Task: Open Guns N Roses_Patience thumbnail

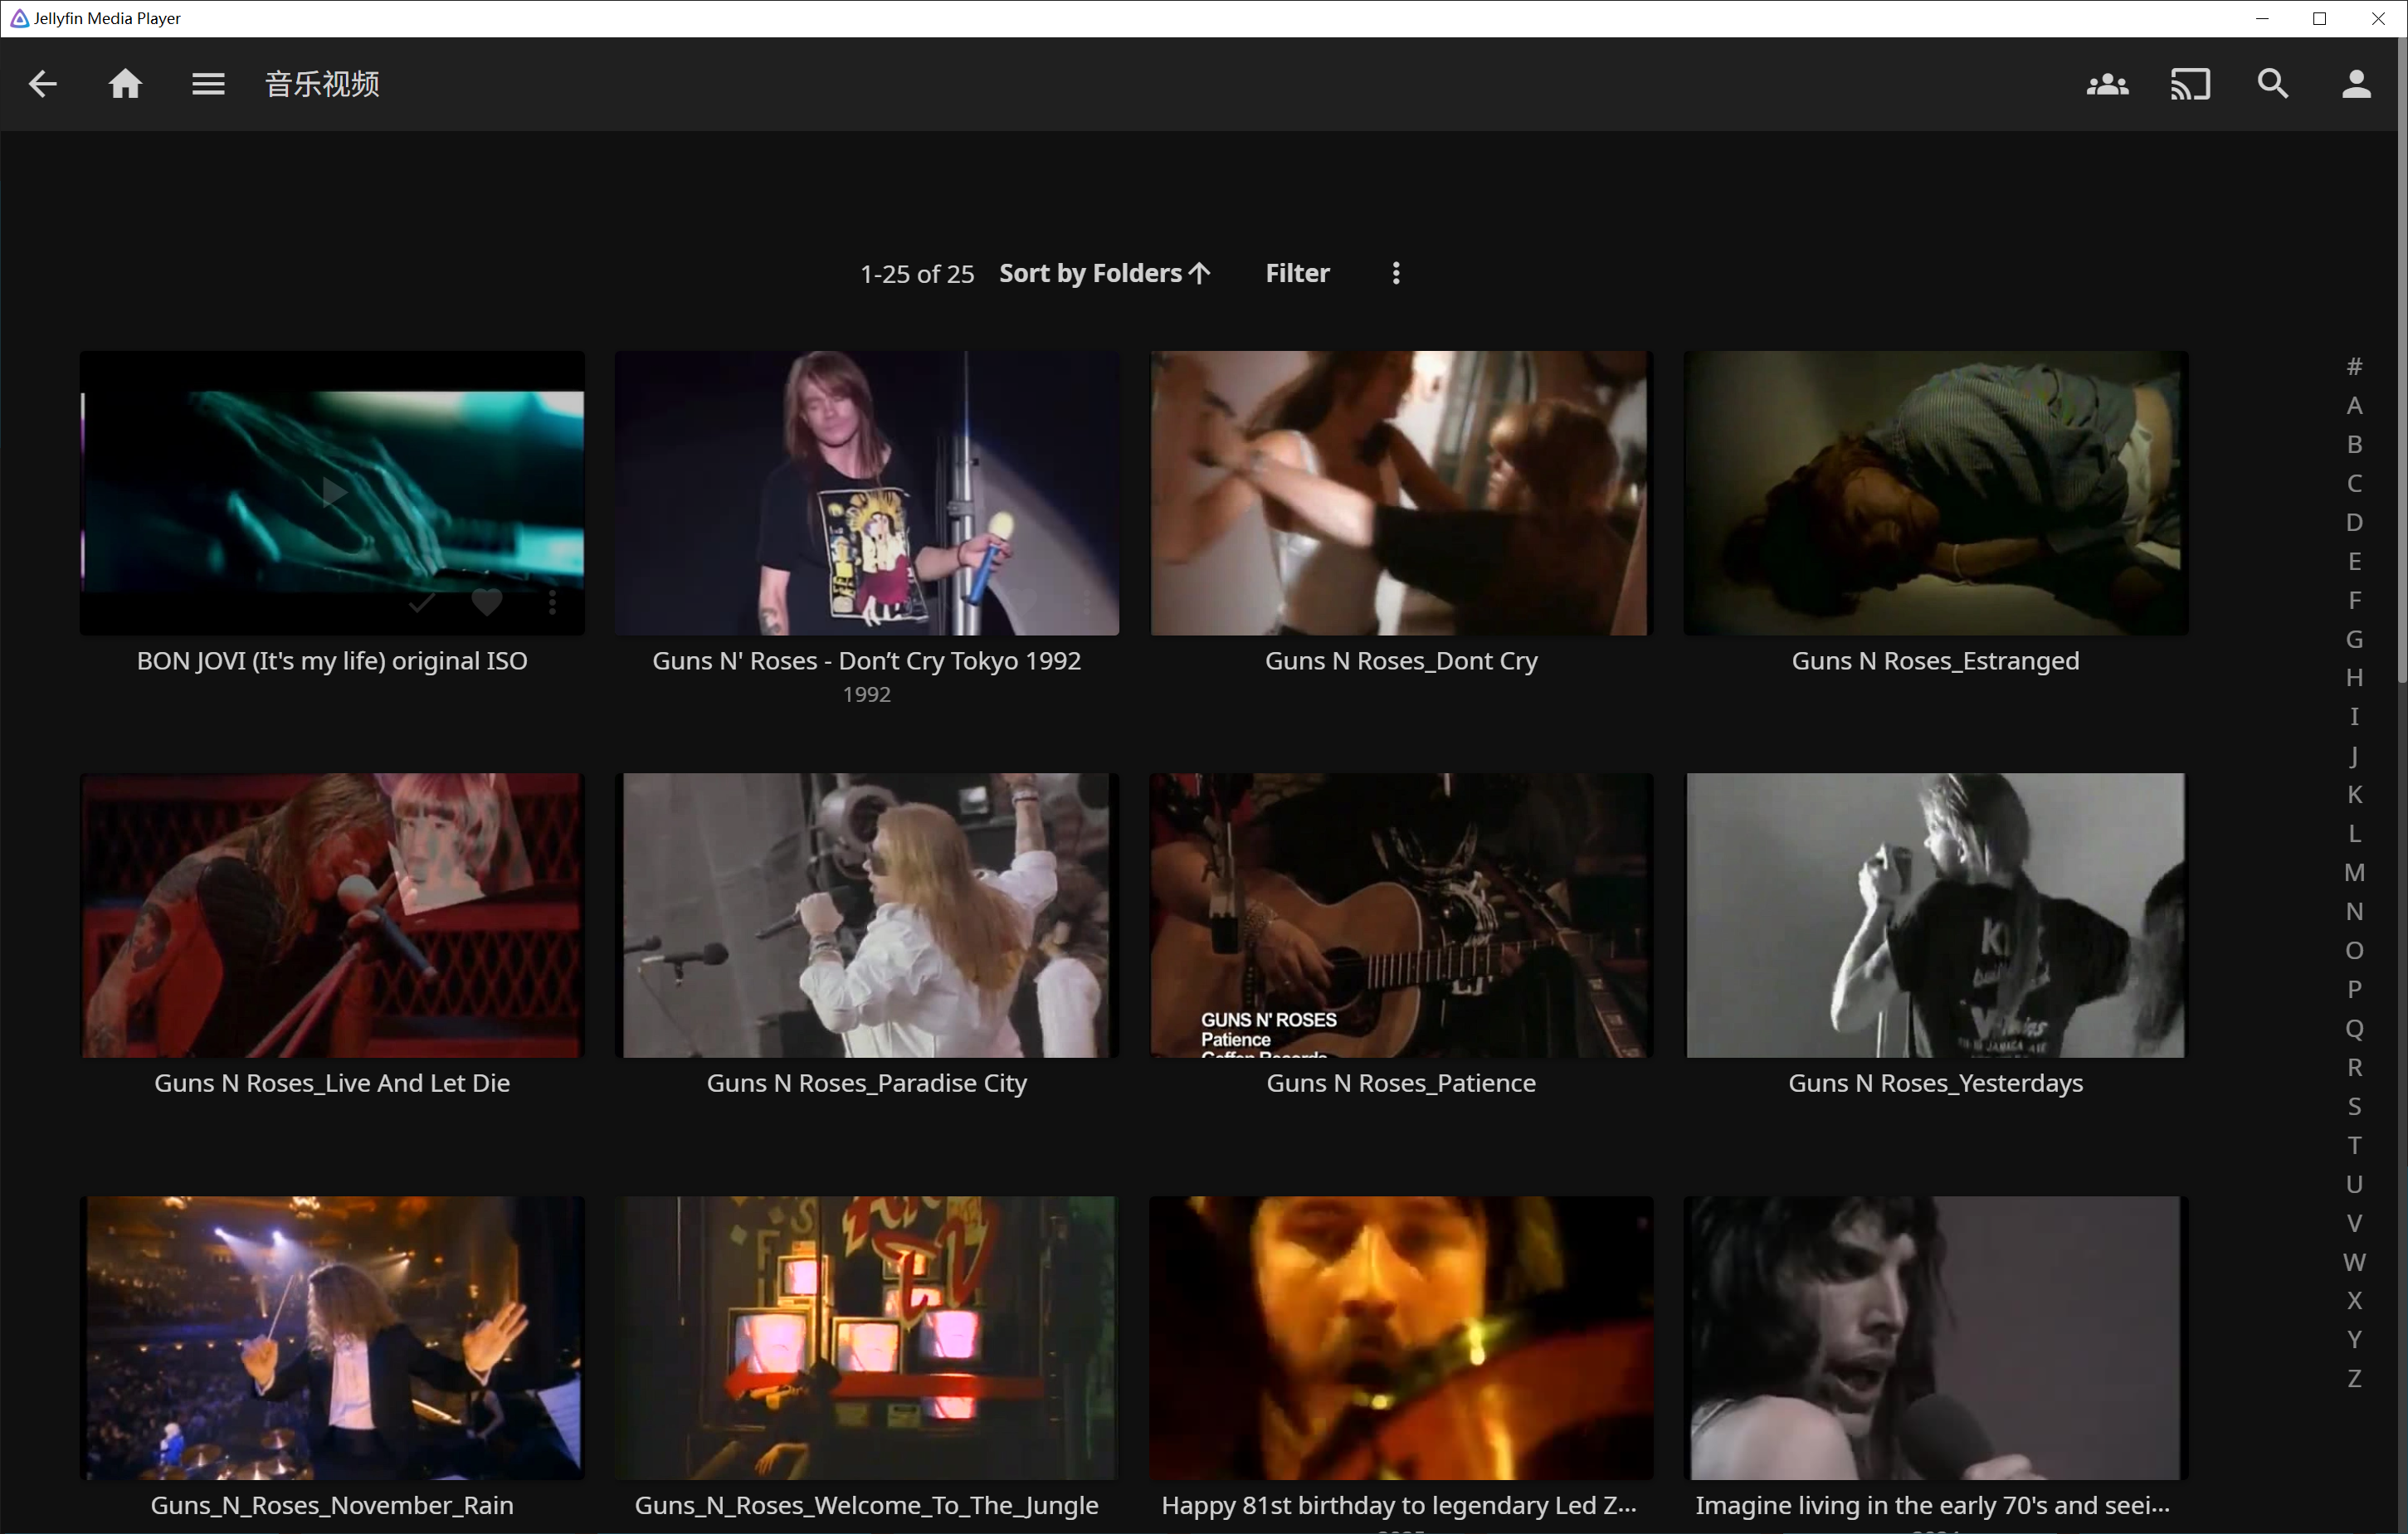Action: 1400,914
